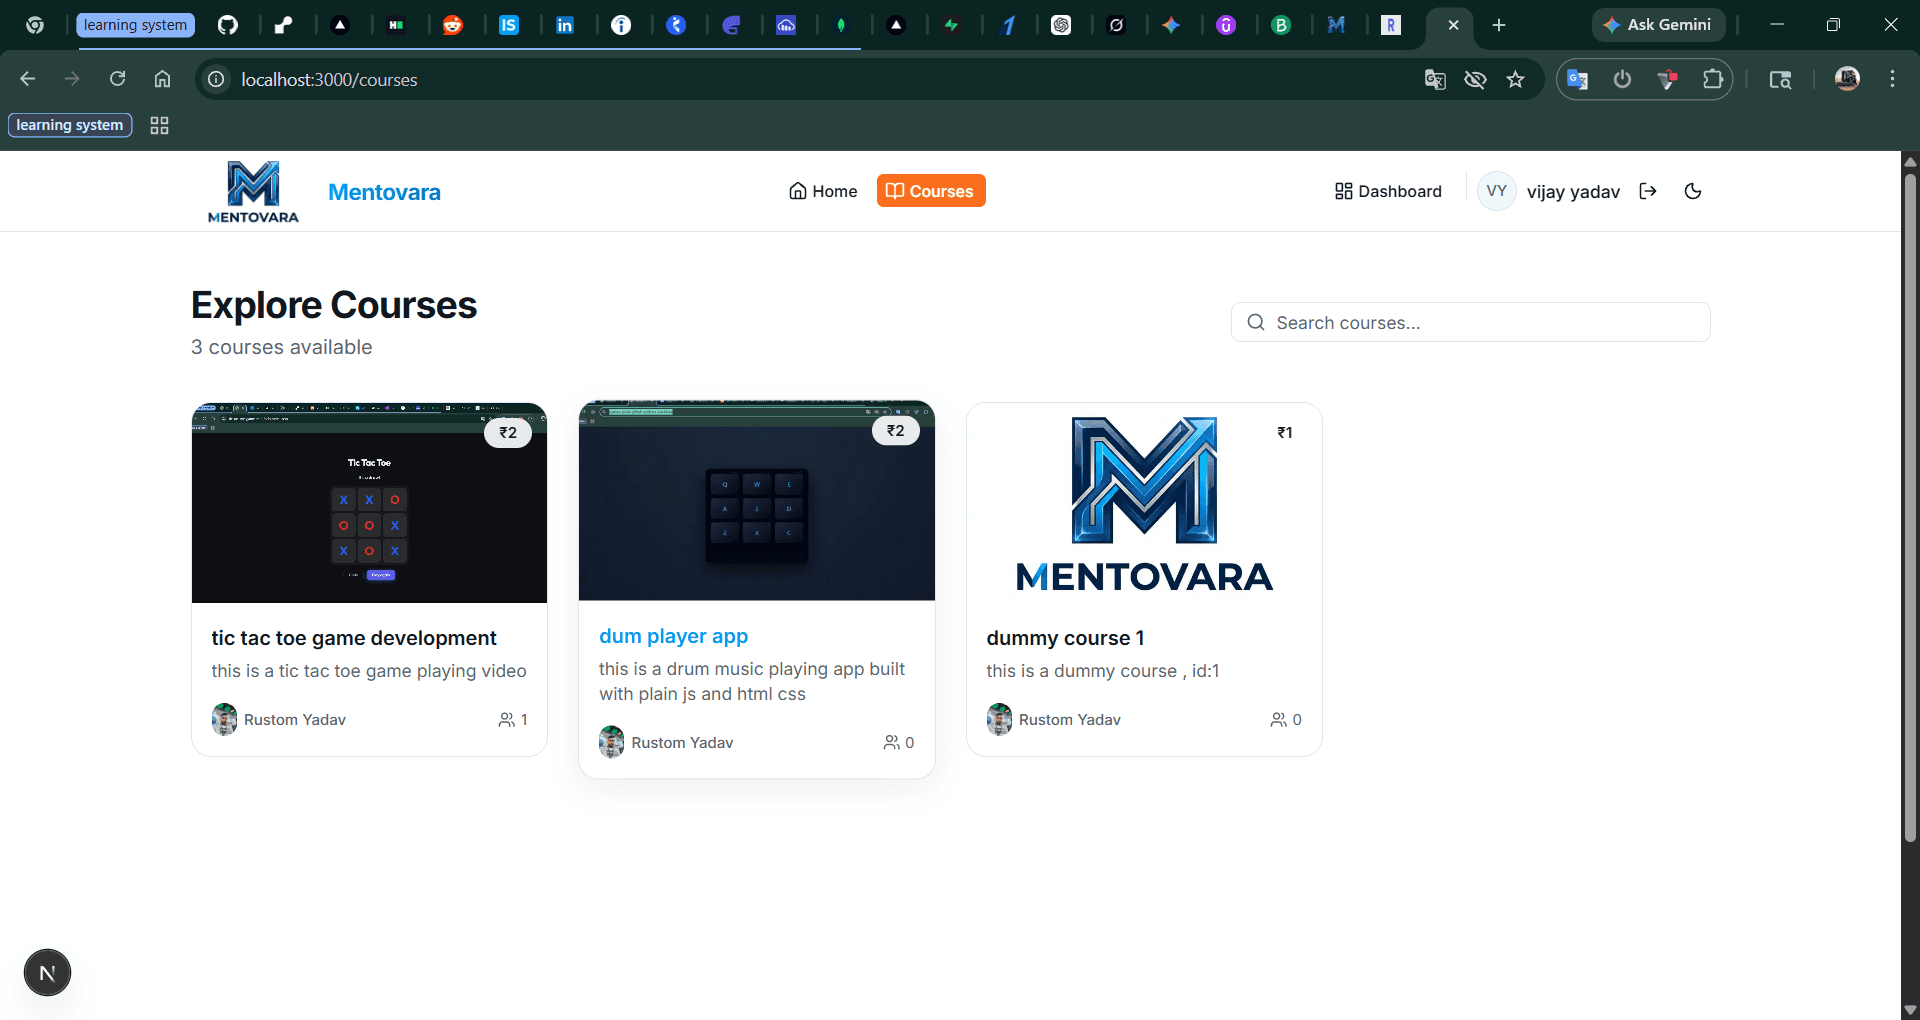Open the drum player app thumbnail
Image resolution: width=1920 pixels, height=1020 pixels.
tap(757, 501)
